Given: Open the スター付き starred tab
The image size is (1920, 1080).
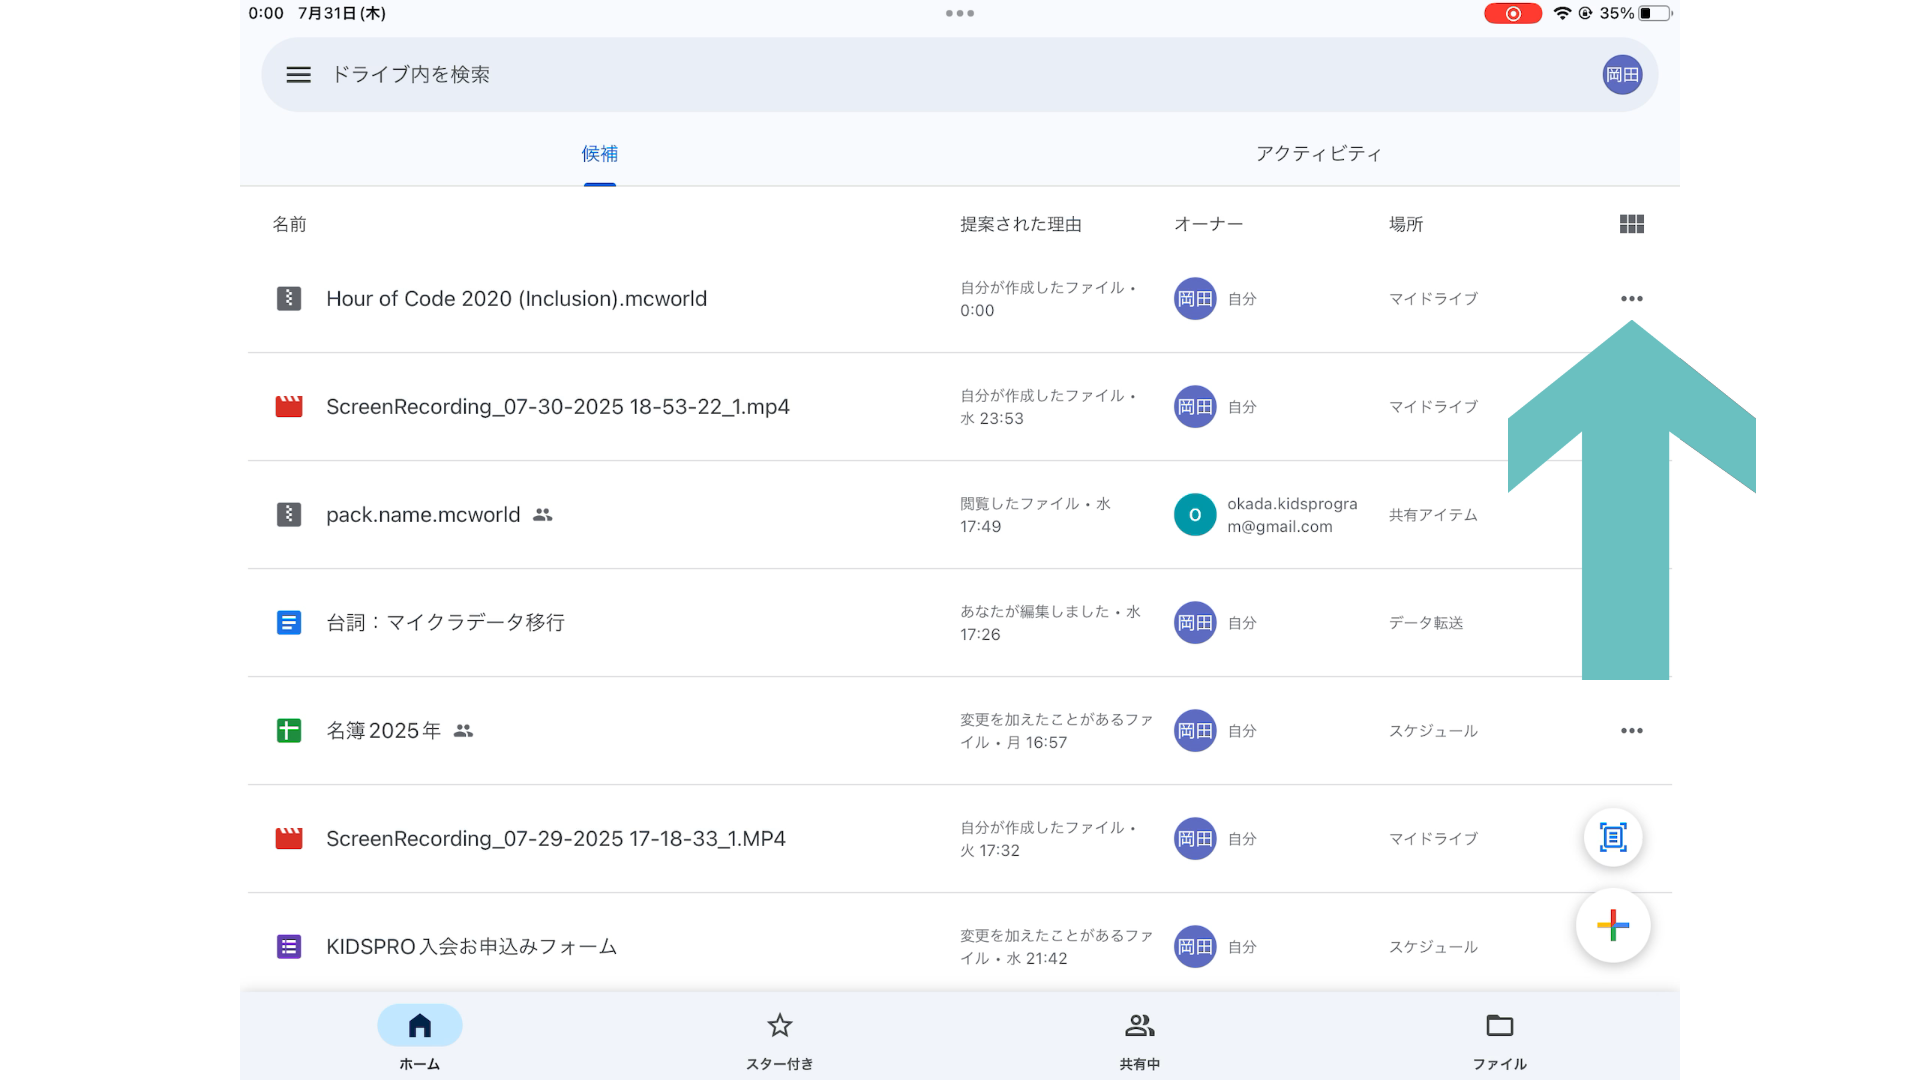Looking at the screenshot, I should tap(779, 1037).
